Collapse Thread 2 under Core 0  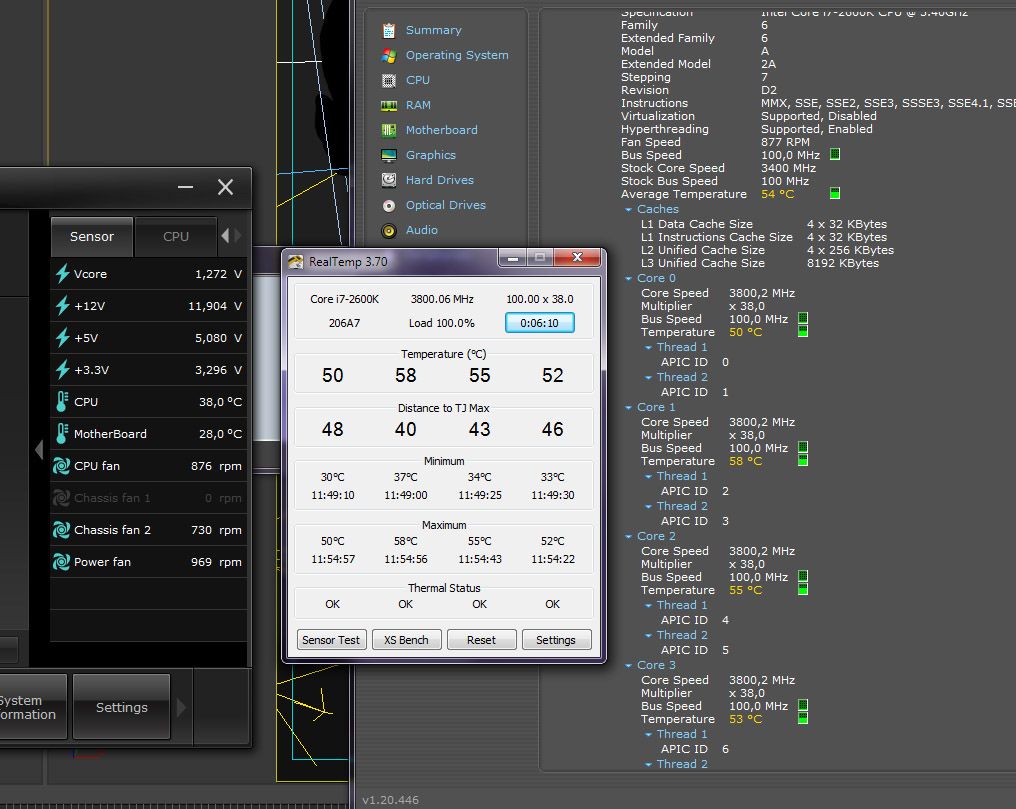click(x=648, y=378)
